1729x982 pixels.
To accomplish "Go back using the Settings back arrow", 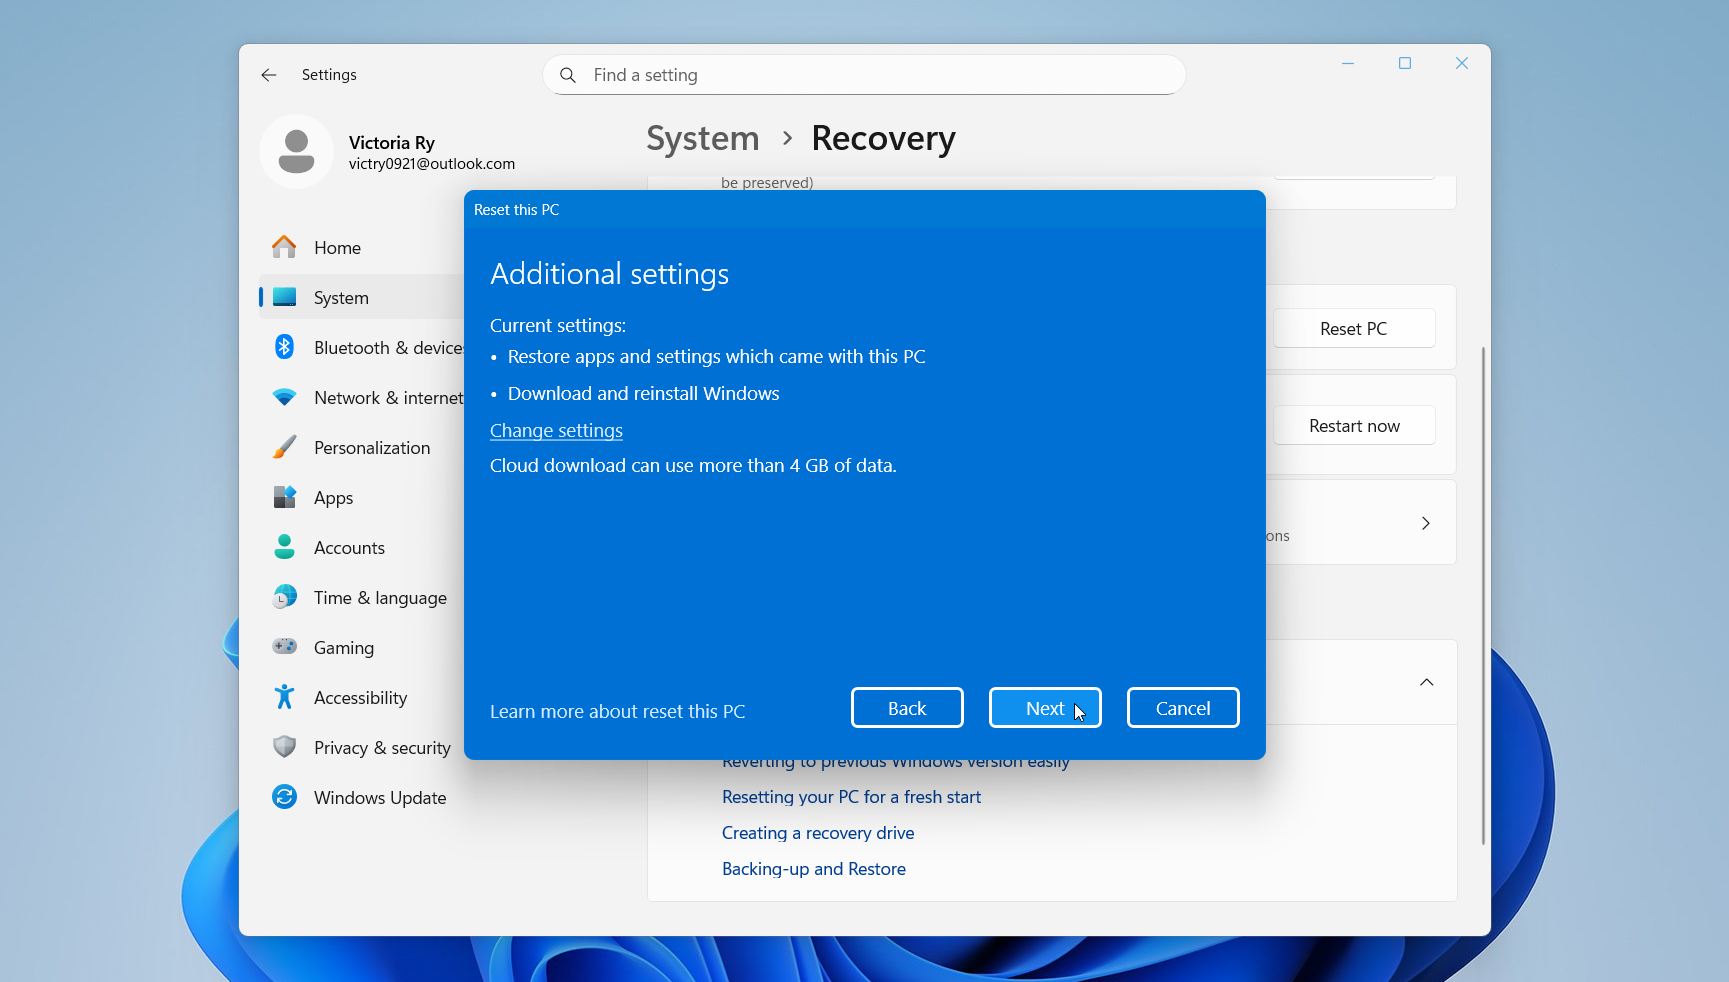I will (268, 75).
